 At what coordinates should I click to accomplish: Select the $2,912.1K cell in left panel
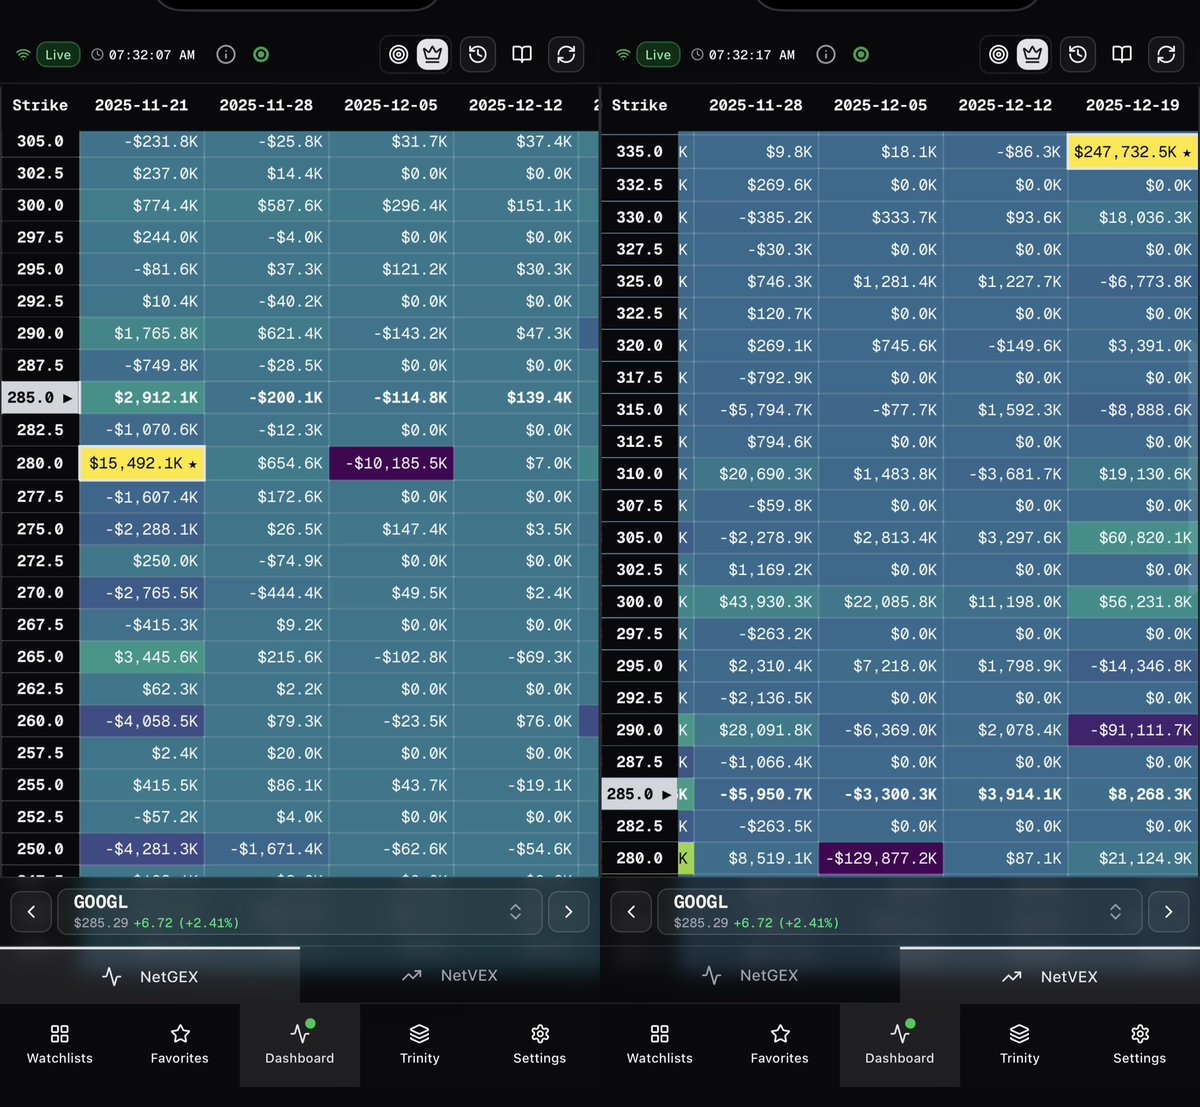pos(142,397)
